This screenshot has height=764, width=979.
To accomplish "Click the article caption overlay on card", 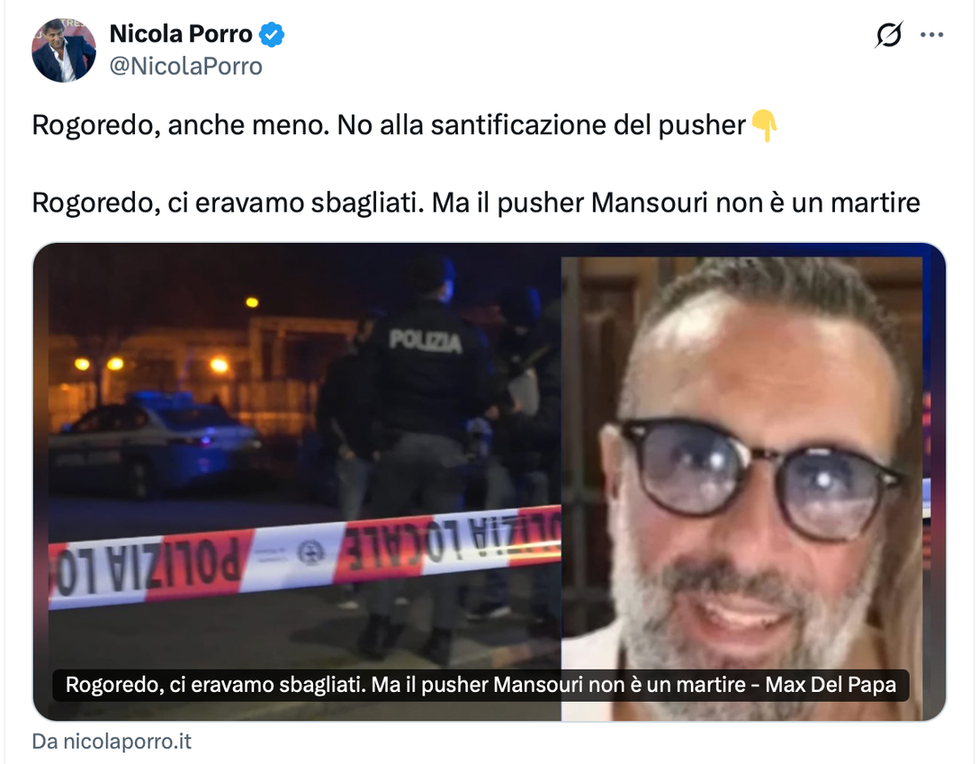I will [481, 685].
